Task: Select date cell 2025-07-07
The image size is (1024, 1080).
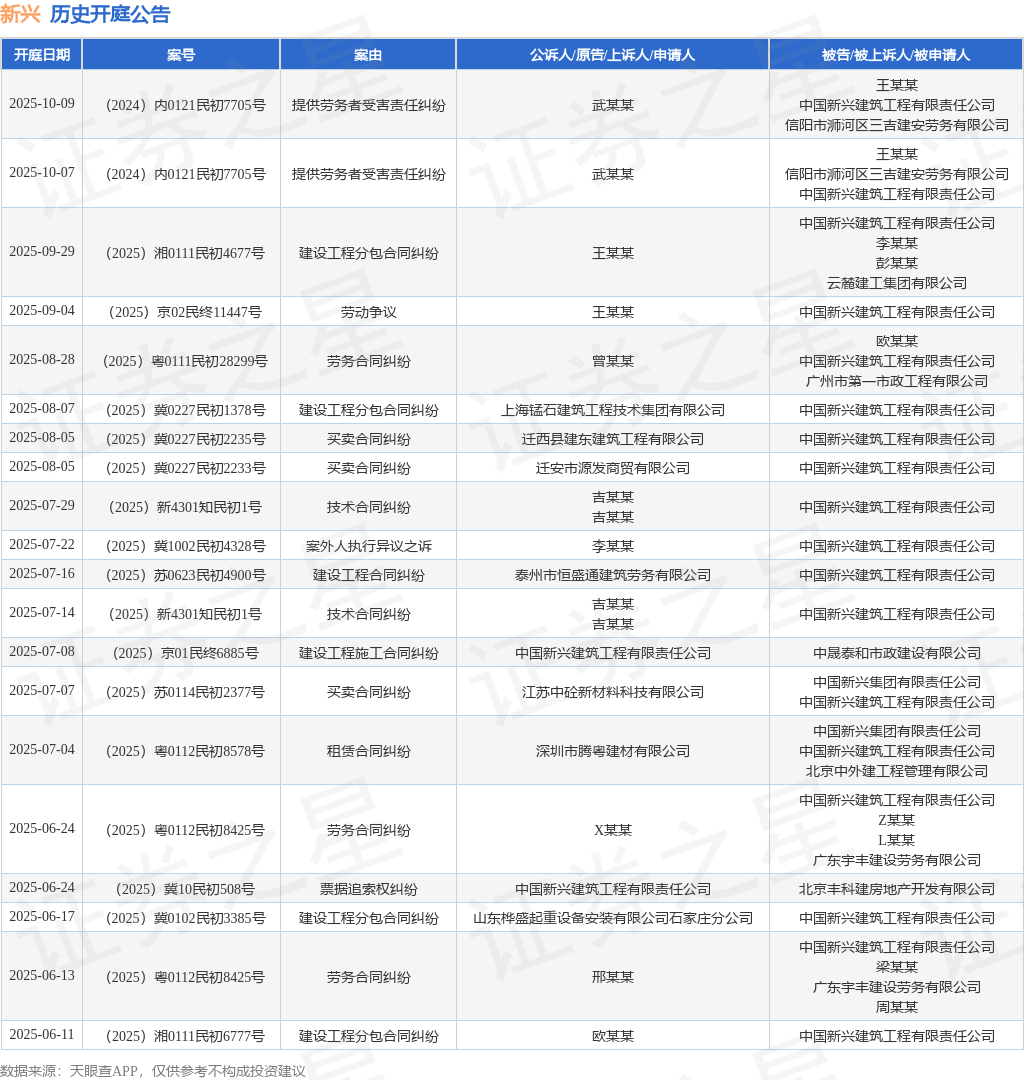Action: click(42, 690)
